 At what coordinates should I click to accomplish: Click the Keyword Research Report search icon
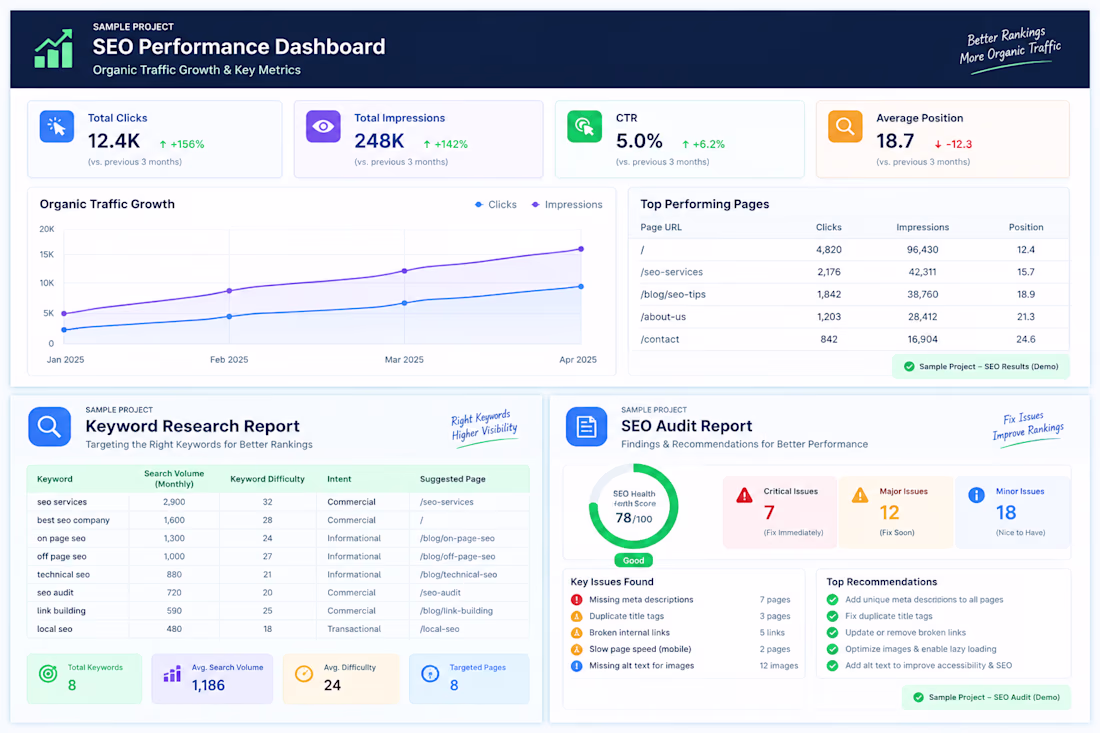[49, 426]
